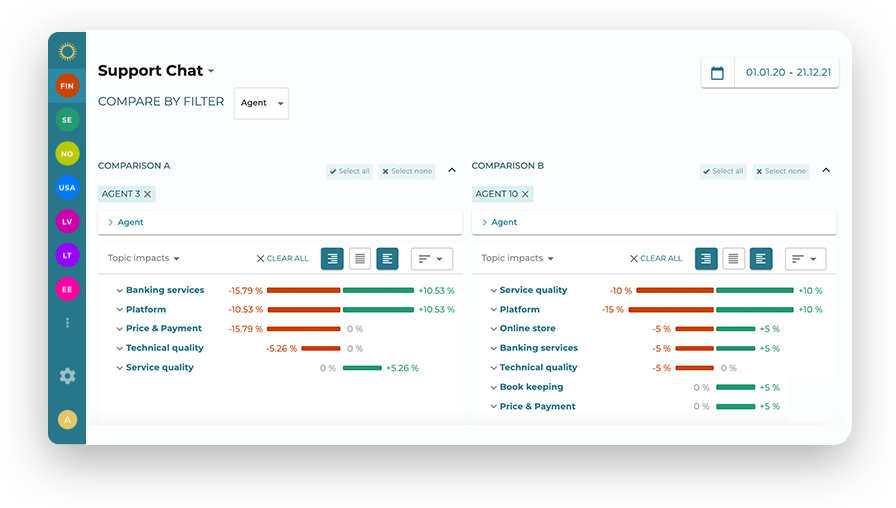
Task: Switch to the USA country workspace
Action: pos(67,187)
